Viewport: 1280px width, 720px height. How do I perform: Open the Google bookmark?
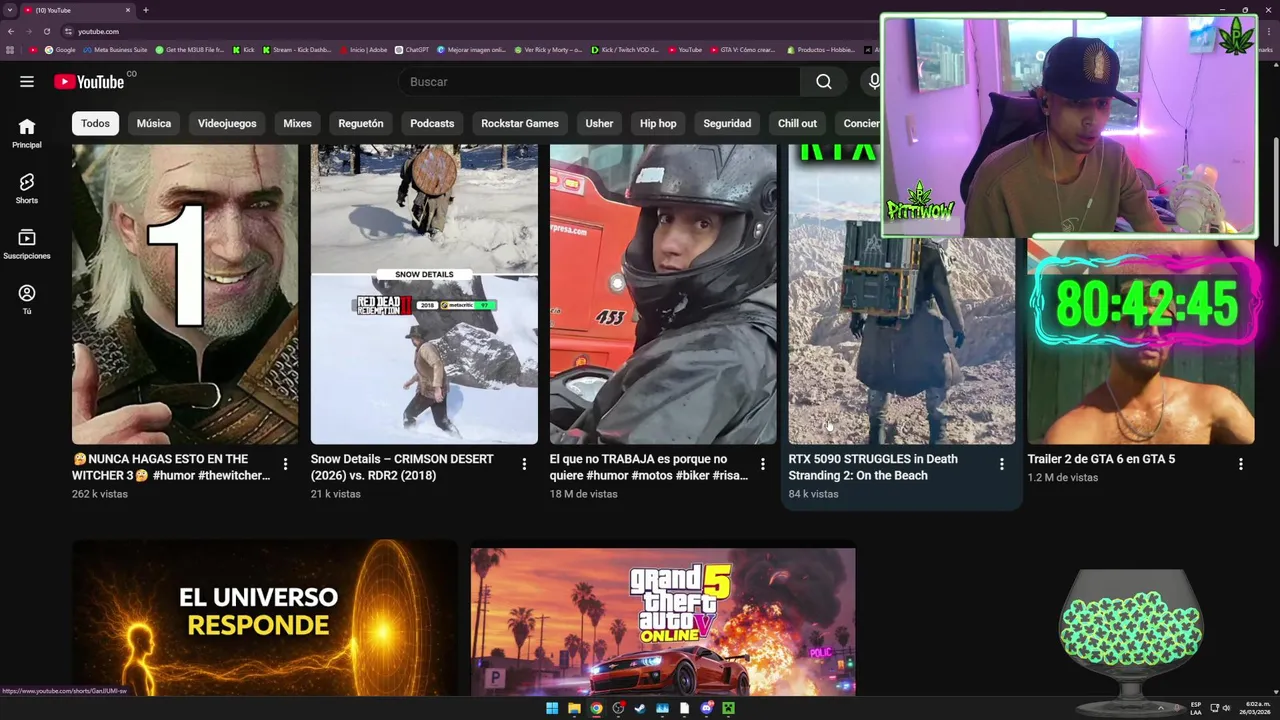coord(60,49)
